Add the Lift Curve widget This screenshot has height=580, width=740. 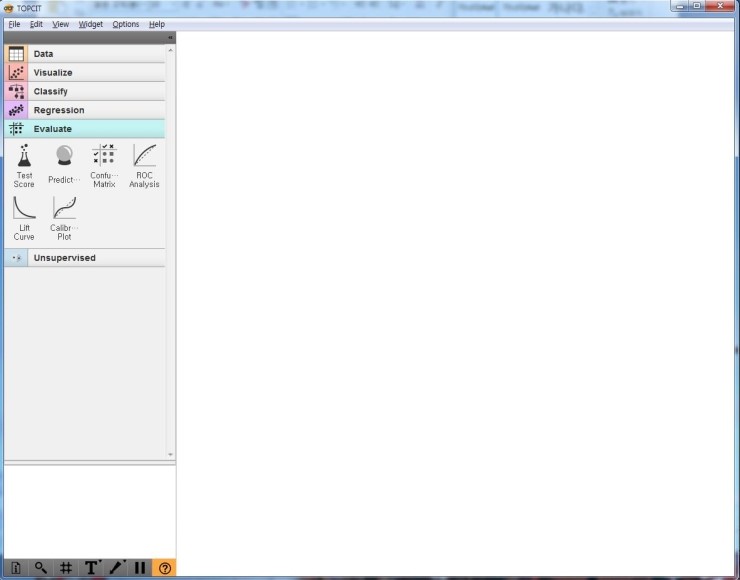pyautogui.click(x=24, y=218)
